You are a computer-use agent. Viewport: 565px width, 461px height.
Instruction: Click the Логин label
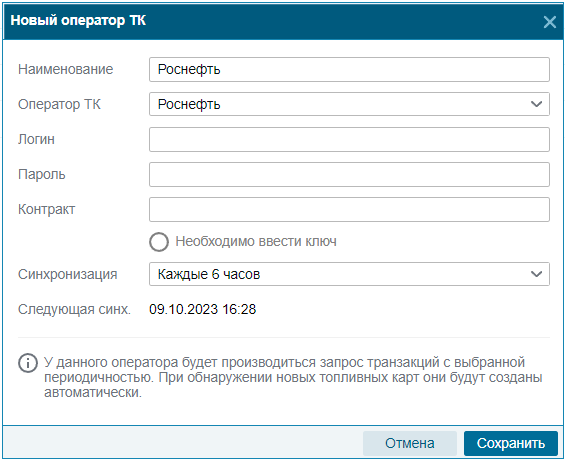36,139
